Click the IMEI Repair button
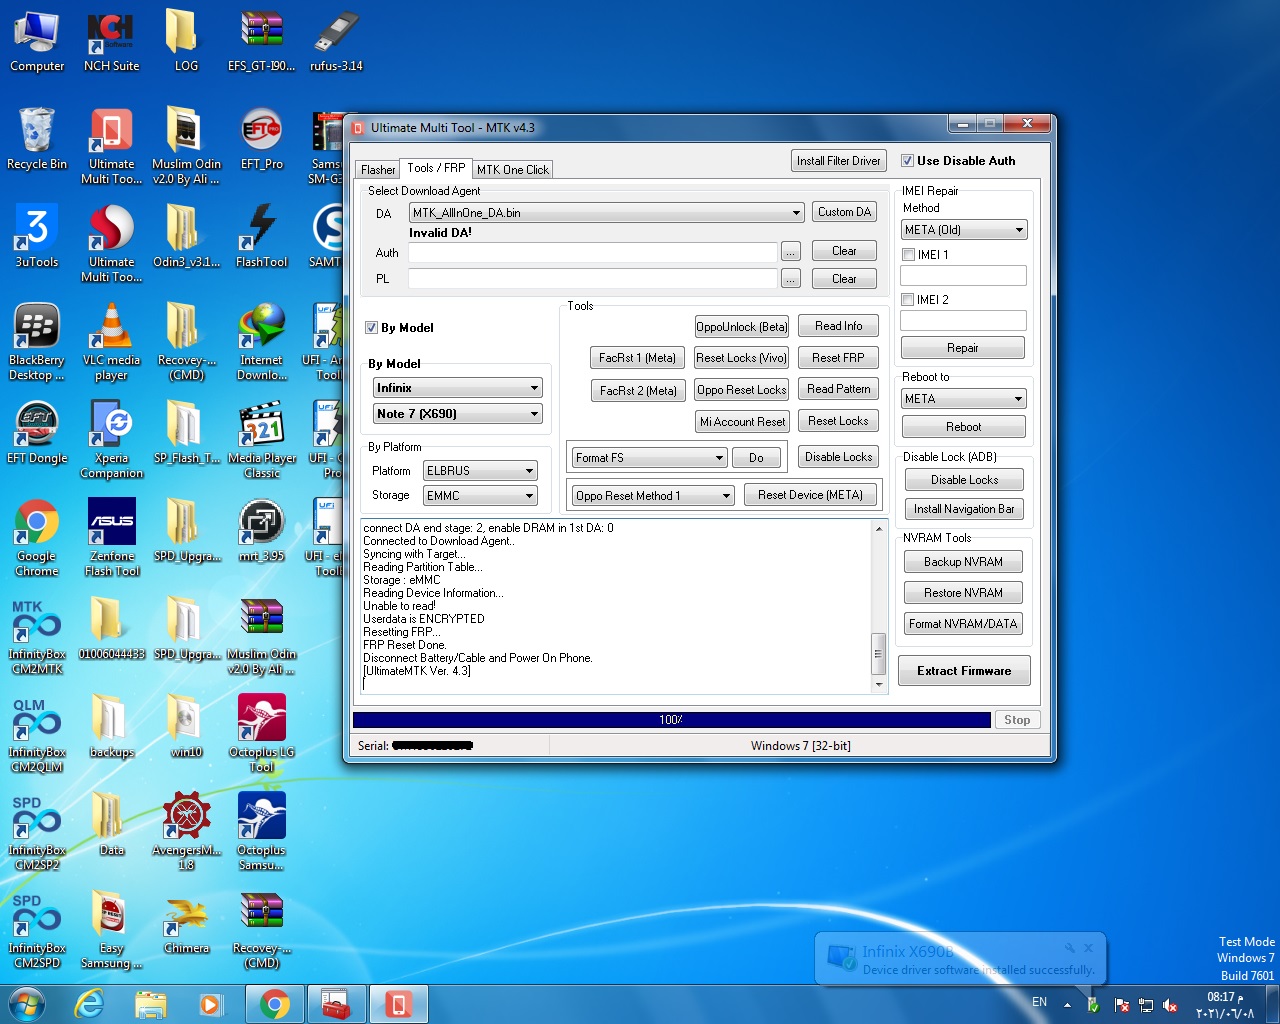The image size is (1280, 1024). pyautogui.click(x=963, y=348)
